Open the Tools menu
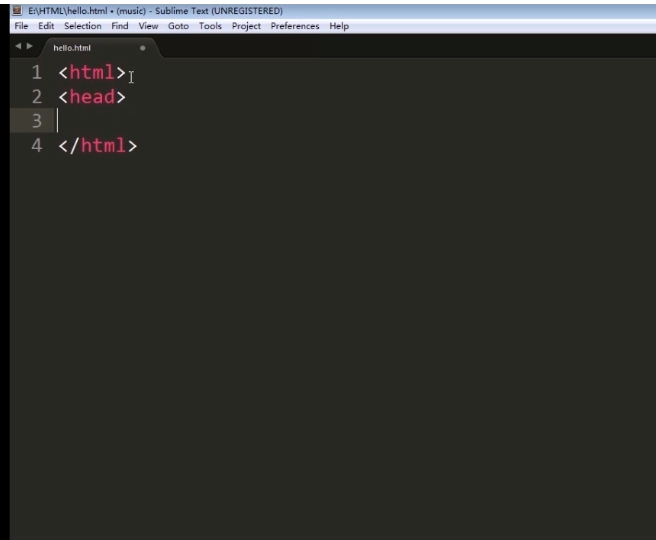This screenshot has height=540, width=656. [x=210, y=26]
